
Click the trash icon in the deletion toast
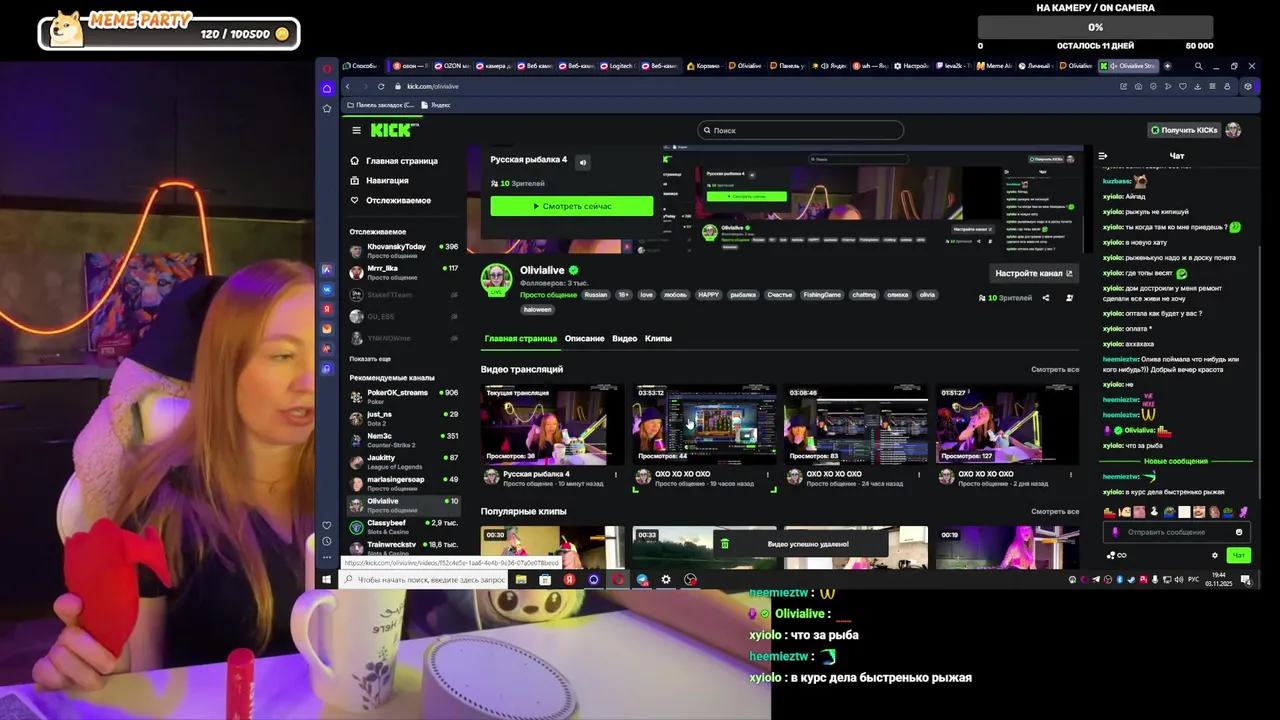pos(725,544)
